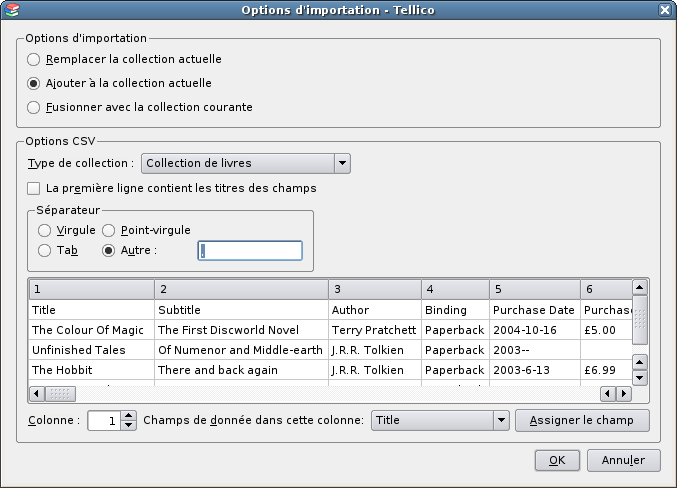Confirm import with the OK button
This screenshot has height=488, width=677.
557,460
